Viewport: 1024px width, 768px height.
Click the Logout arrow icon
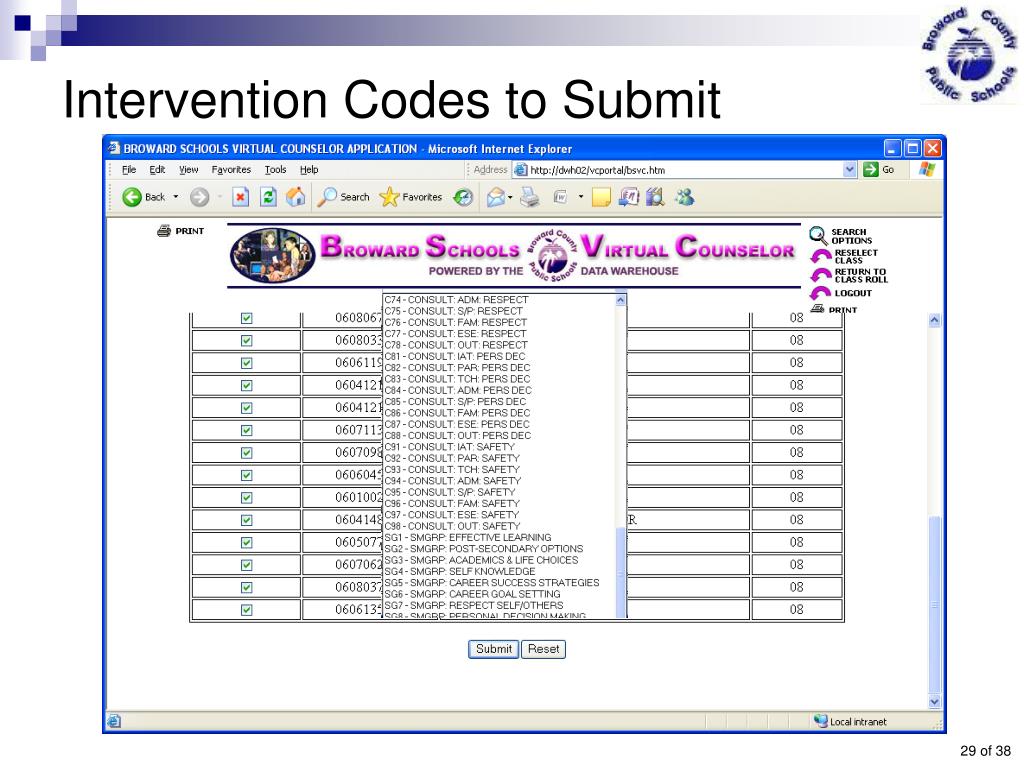[x=821, y=293]
